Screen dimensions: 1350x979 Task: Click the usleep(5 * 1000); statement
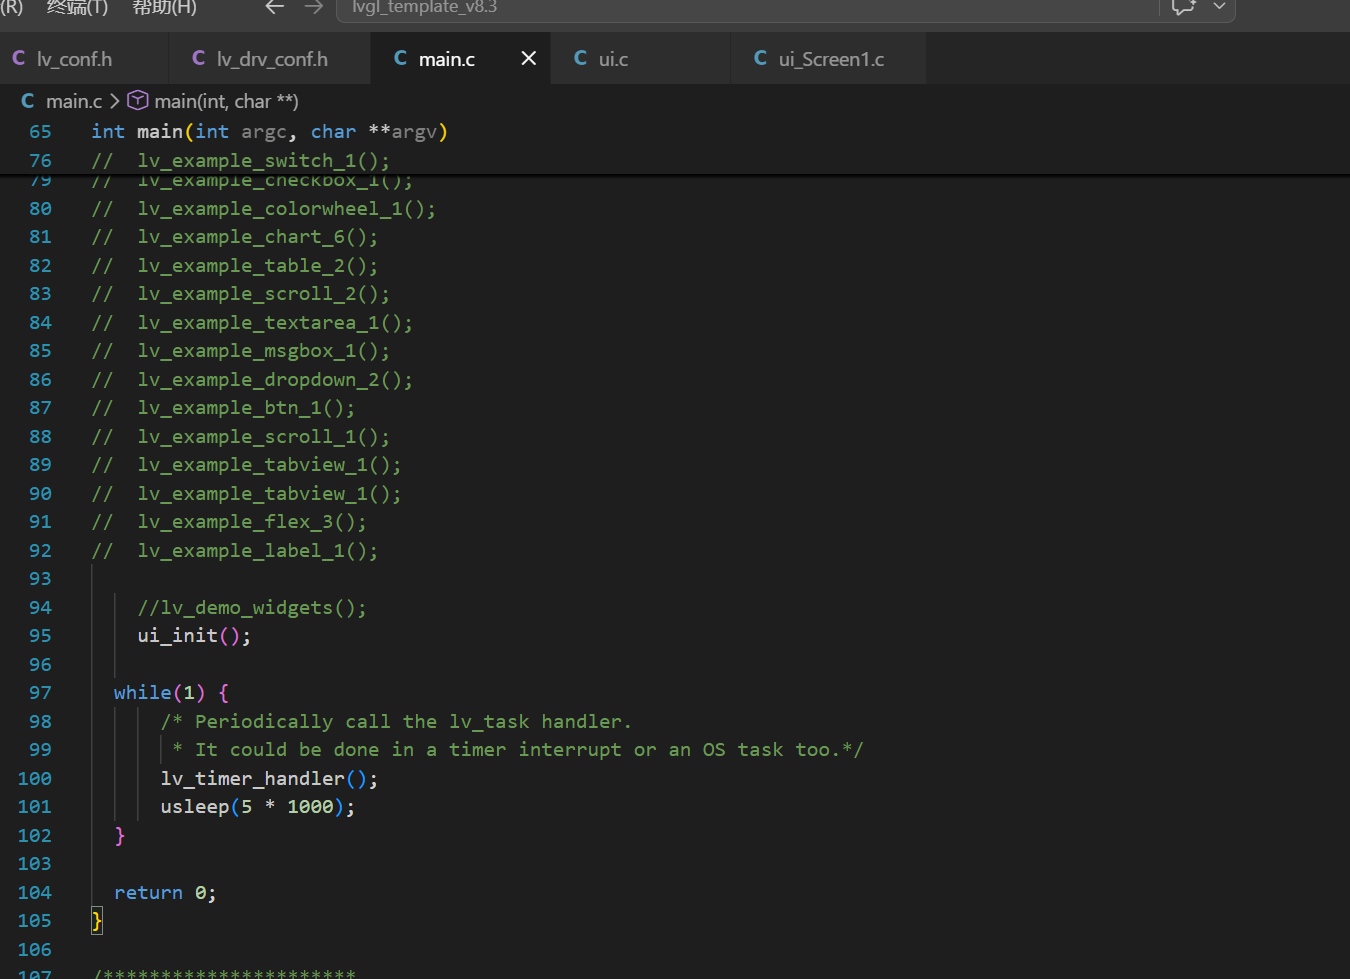pos(258,807)
